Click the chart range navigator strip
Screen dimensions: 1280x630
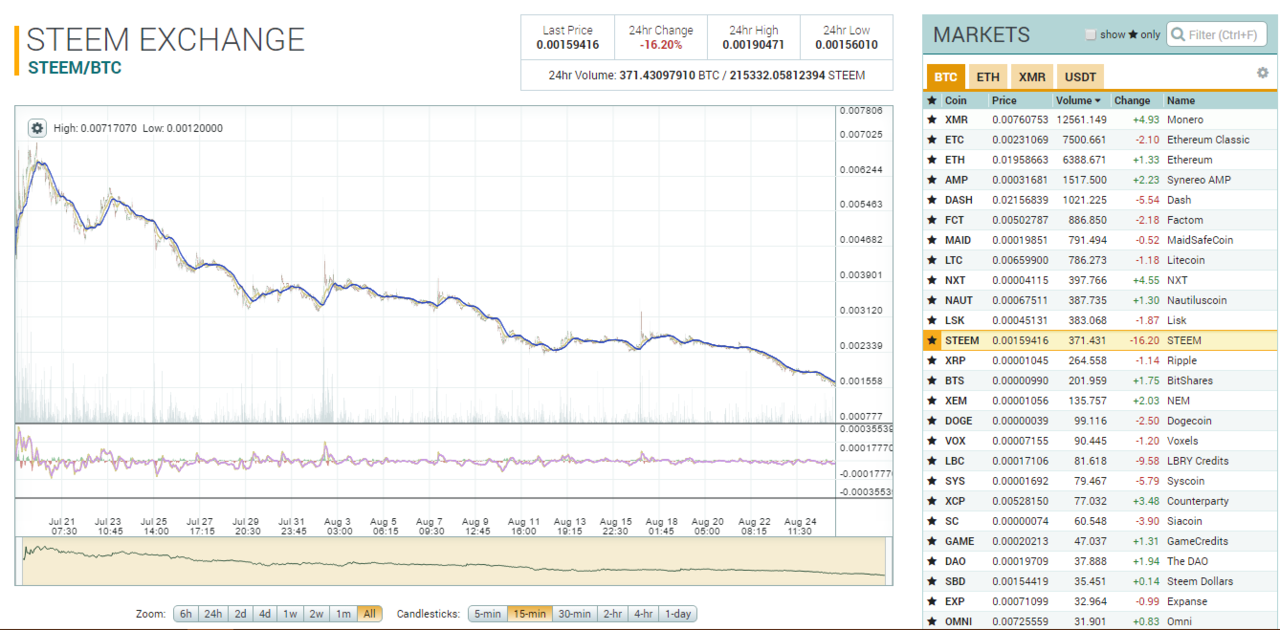tap(453, 561)
